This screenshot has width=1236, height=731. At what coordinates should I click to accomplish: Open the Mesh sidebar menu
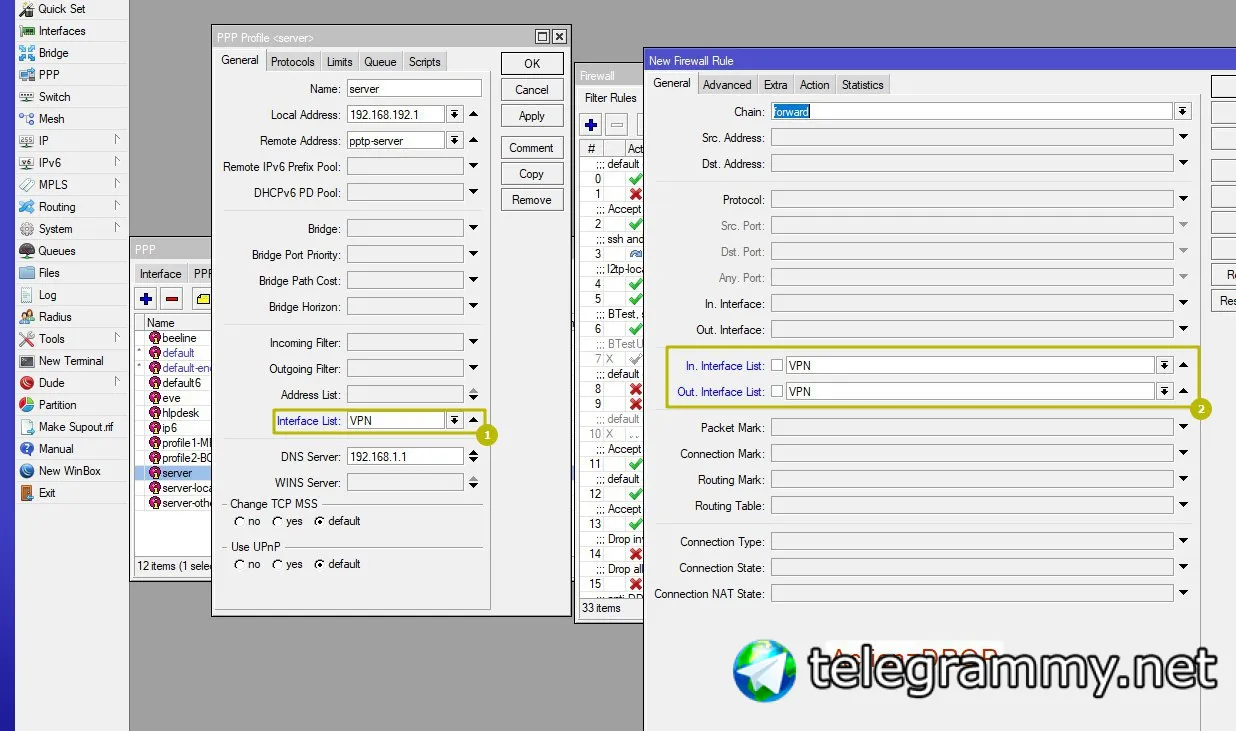[52, 119]
